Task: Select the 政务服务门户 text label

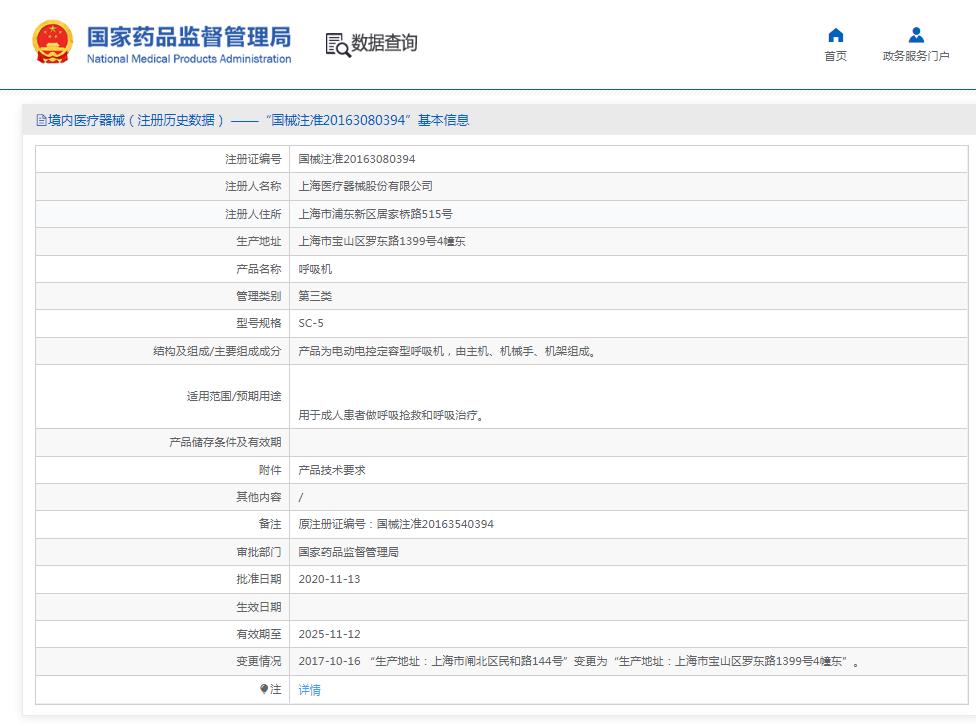Action: pos(916,56)
